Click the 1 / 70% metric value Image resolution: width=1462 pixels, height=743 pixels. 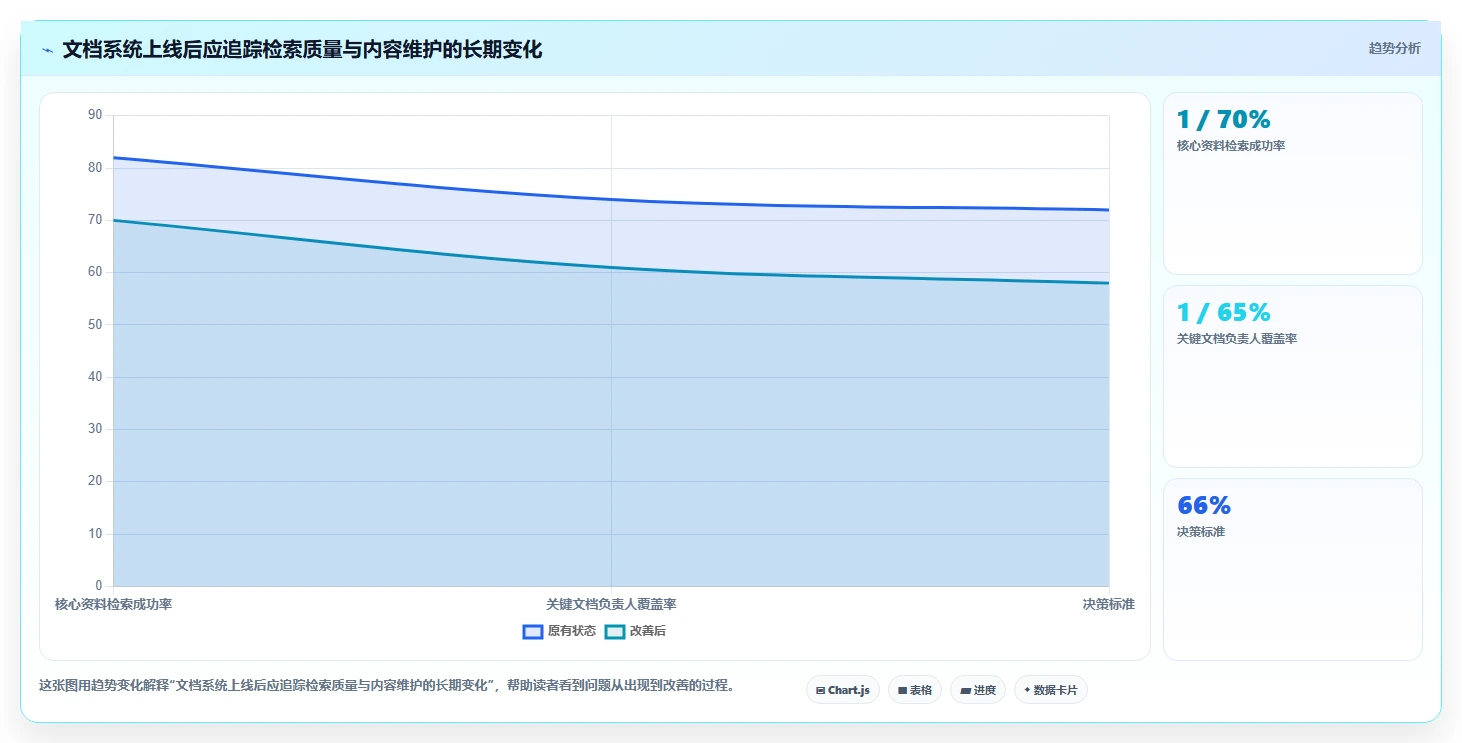click(1223, 120)
